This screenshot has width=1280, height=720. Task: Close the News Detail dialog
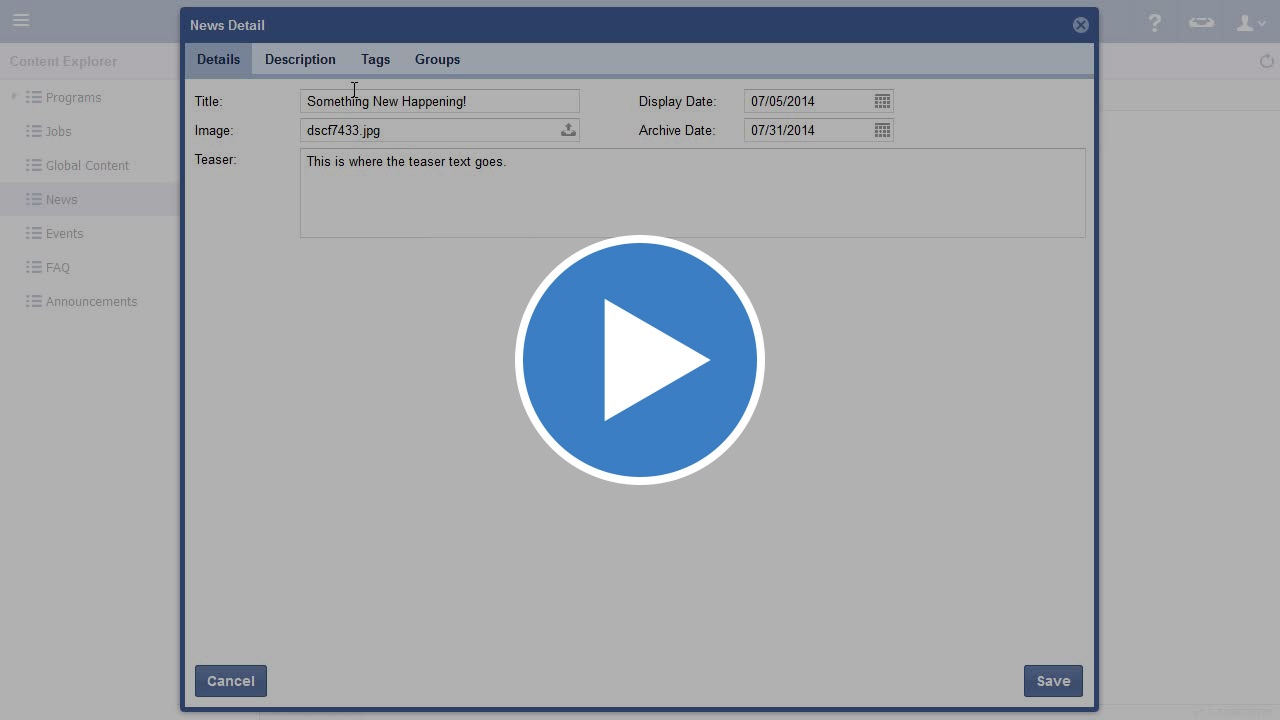(1080, 25)
